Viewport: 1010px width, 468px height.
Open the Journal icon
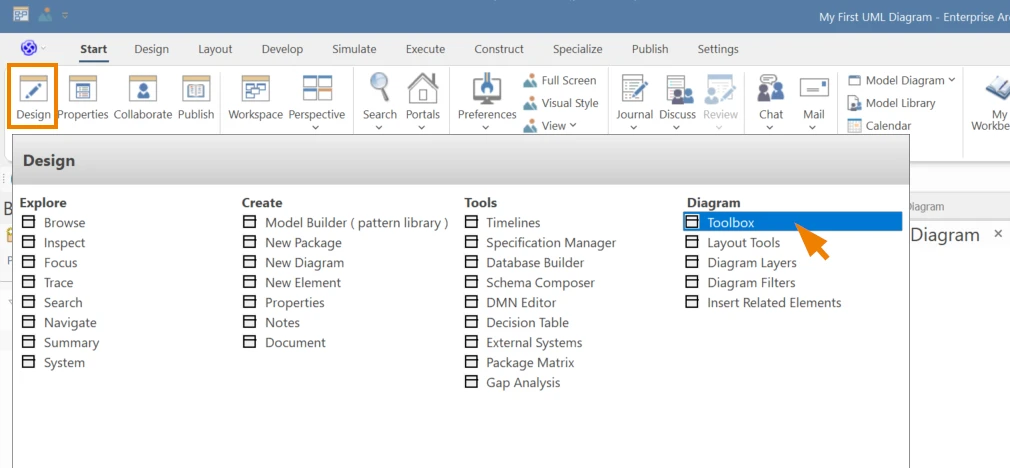(x=634, y=88)
